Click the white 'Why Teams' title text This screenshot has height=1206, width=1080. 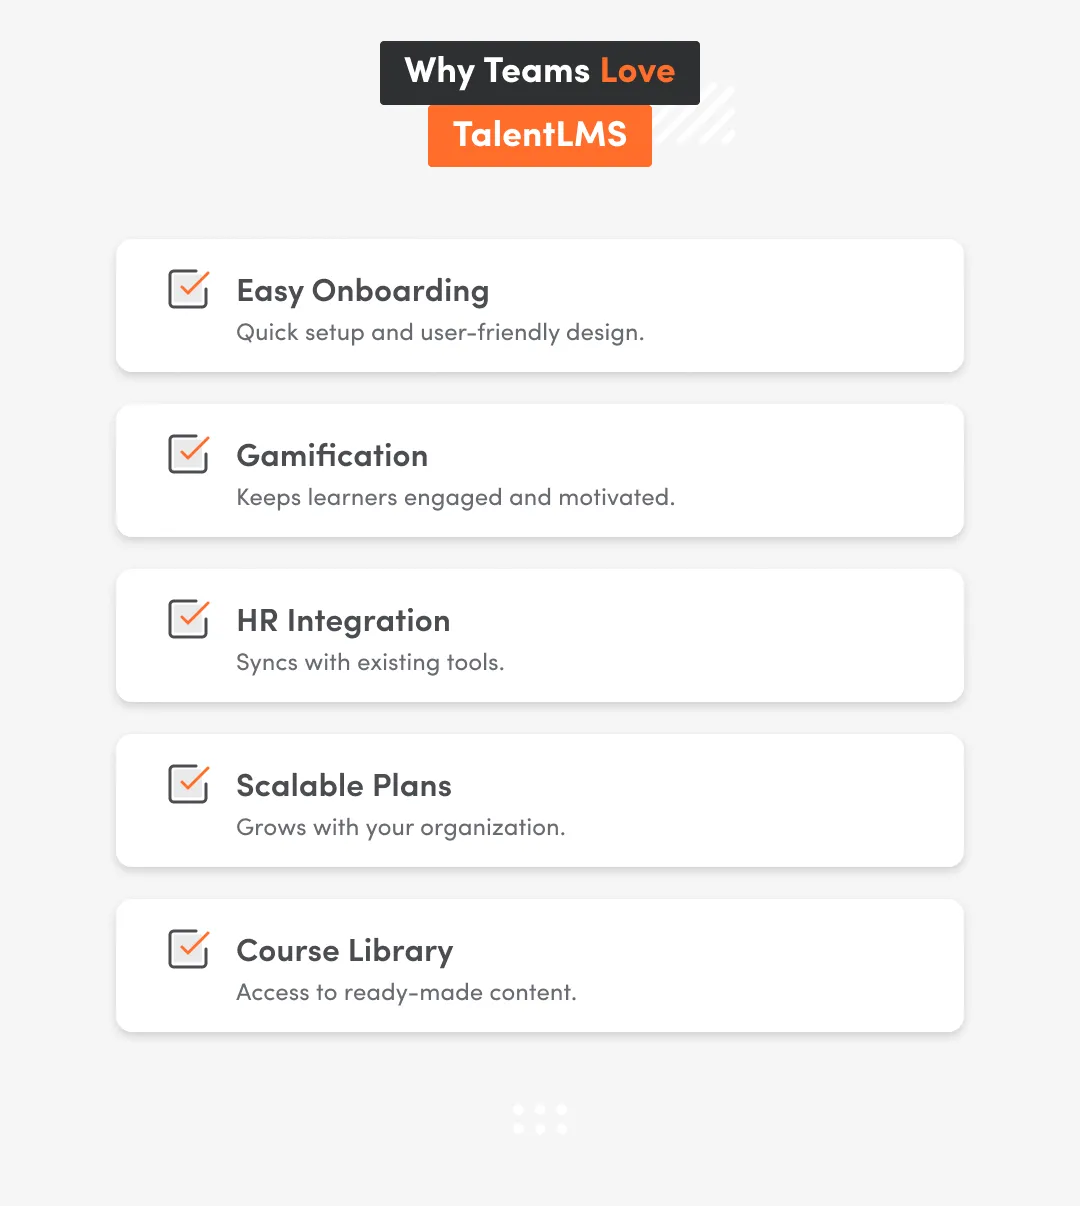coord(497,71)
